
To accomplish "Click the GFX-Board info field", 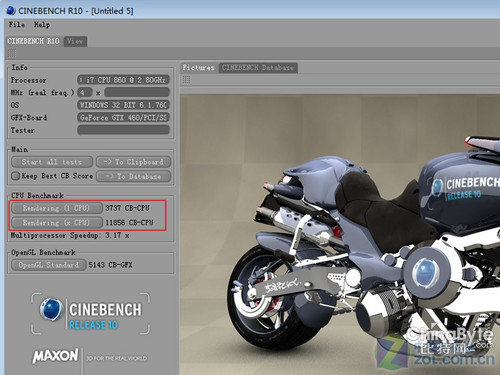I will click(124, 117).
